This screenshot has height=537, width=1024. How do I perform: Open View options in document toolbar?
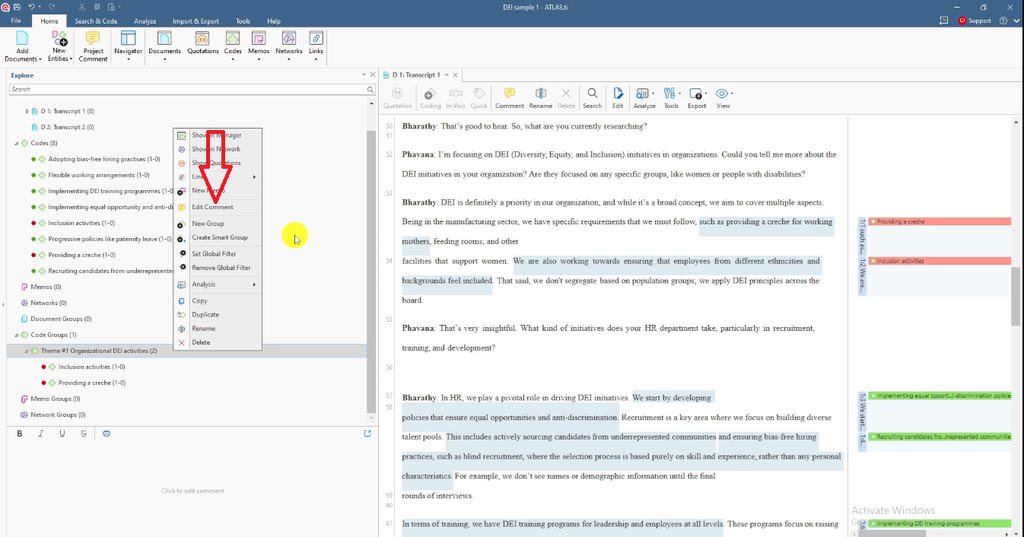point(723,98)
